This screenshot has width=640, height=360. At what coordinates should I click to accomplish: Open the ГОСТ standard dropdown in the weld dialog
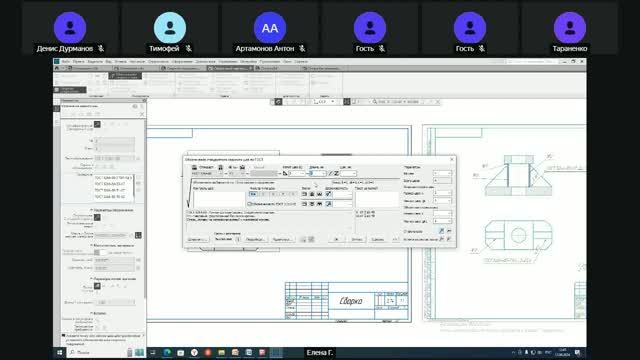click(207, 173)
